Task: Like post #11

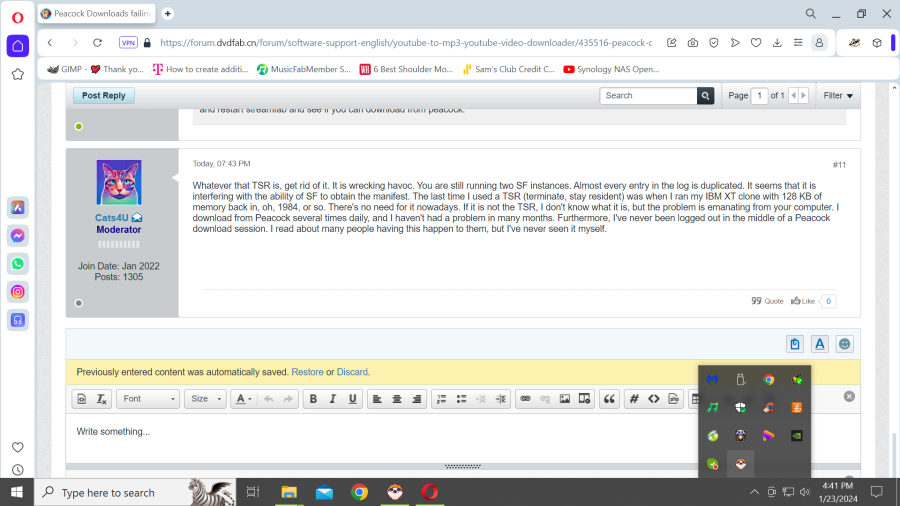Action: coord(803,301)
